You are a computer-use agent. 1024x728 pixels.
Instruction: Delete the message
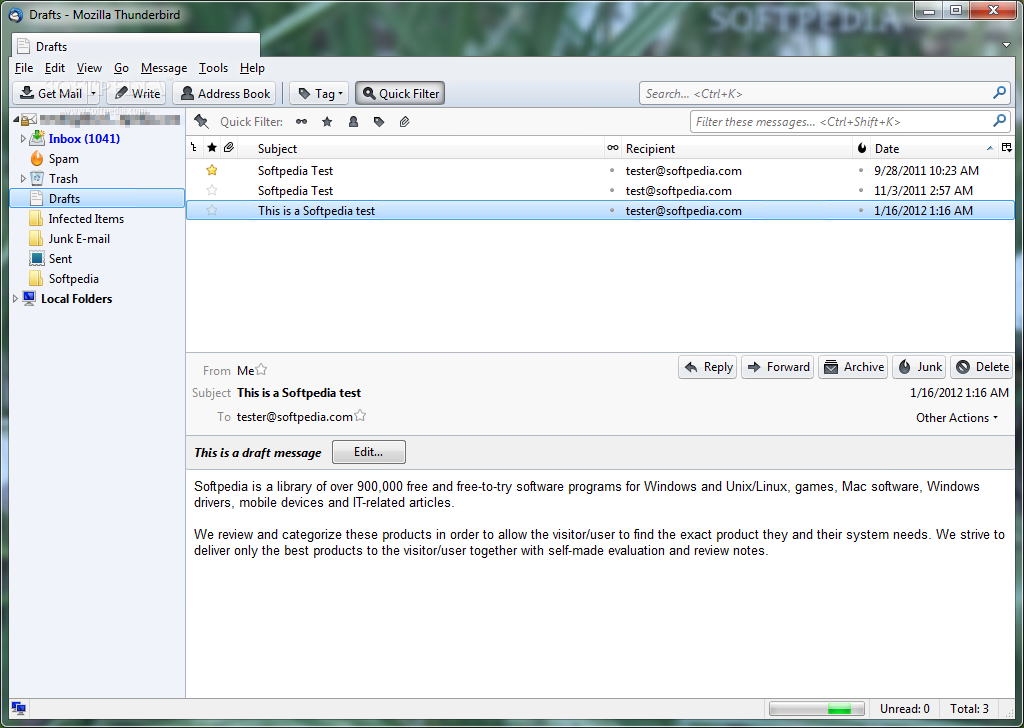pyautogui.click(x=982, y=367)
